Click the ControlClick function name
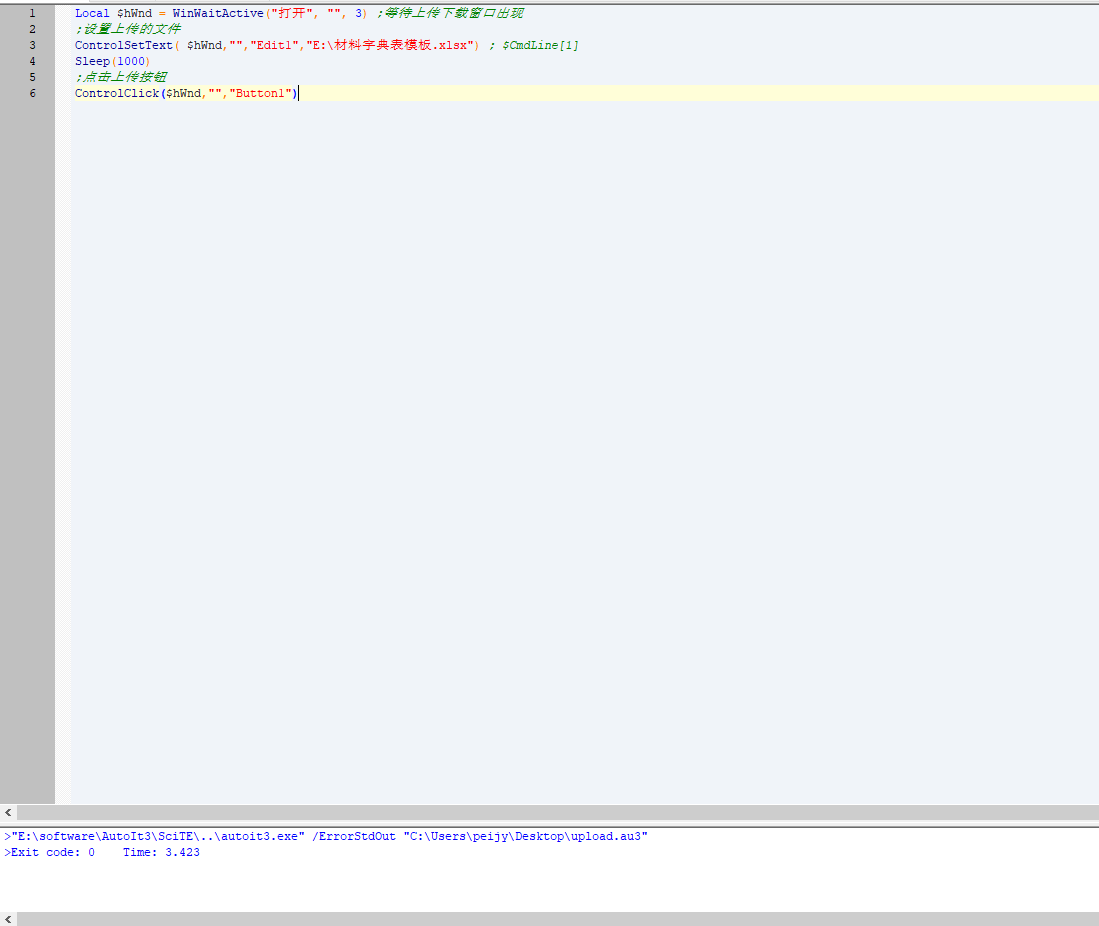This screenshot has height=926, width=1099. point(117,94)
